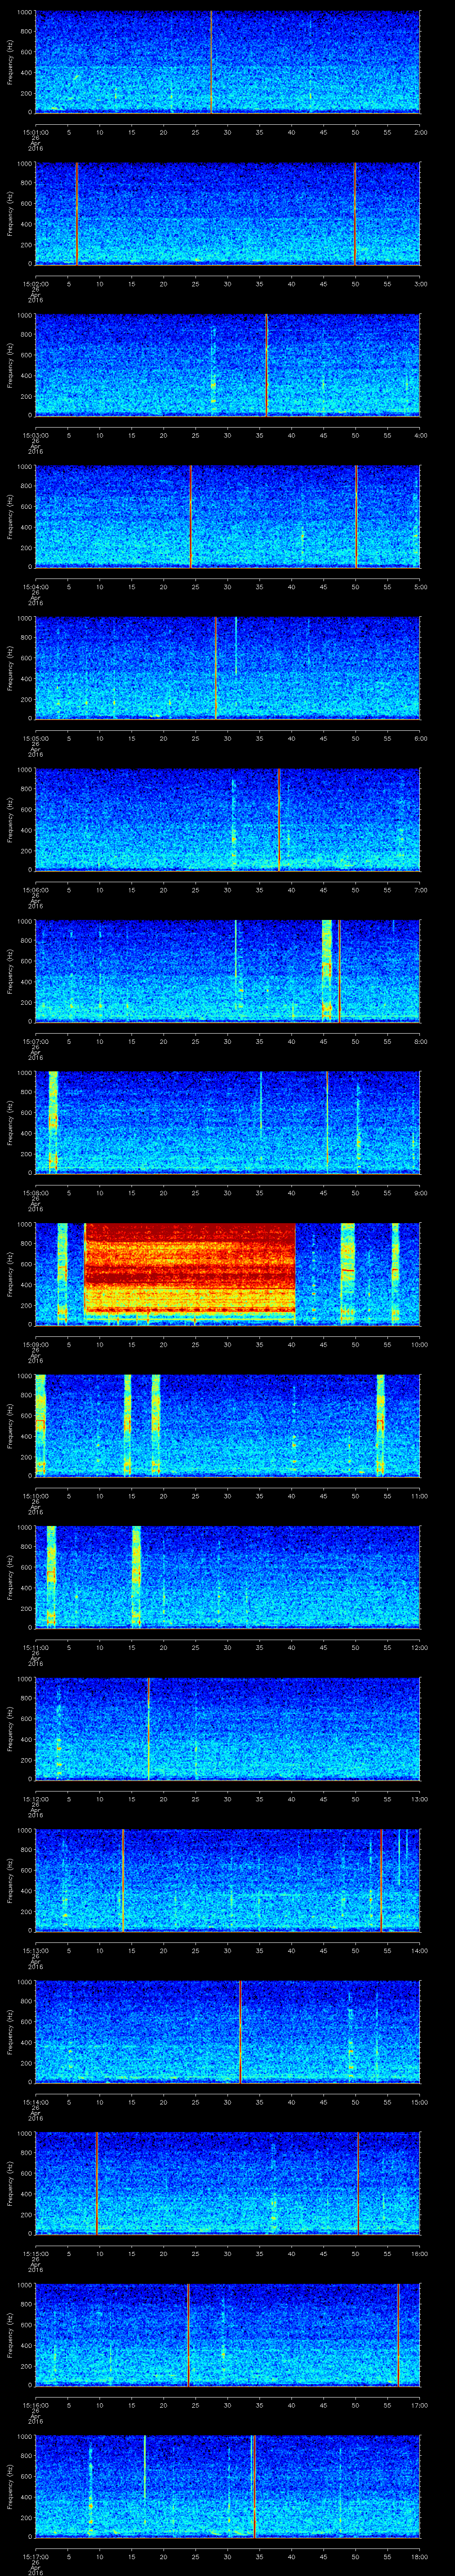Click the "Frequency (Hz)" axis label of the 15:09:00 panel
The image size is (455, 2576).
(x=10, y=1273)
